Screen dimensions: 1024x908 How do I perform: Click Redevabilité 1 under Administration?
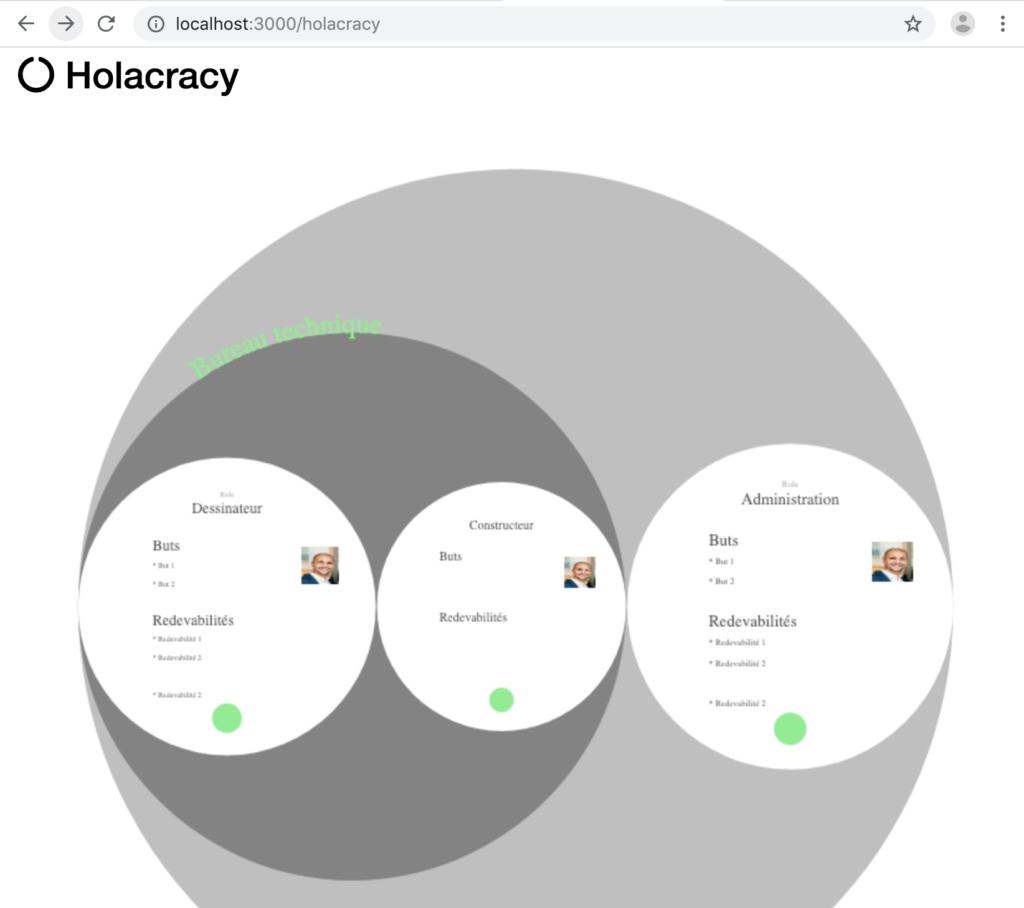click(736, 643)
